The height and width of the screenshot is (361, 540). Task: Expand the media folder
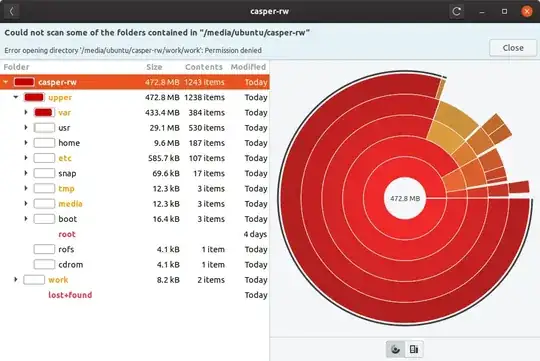click(26, 204)
